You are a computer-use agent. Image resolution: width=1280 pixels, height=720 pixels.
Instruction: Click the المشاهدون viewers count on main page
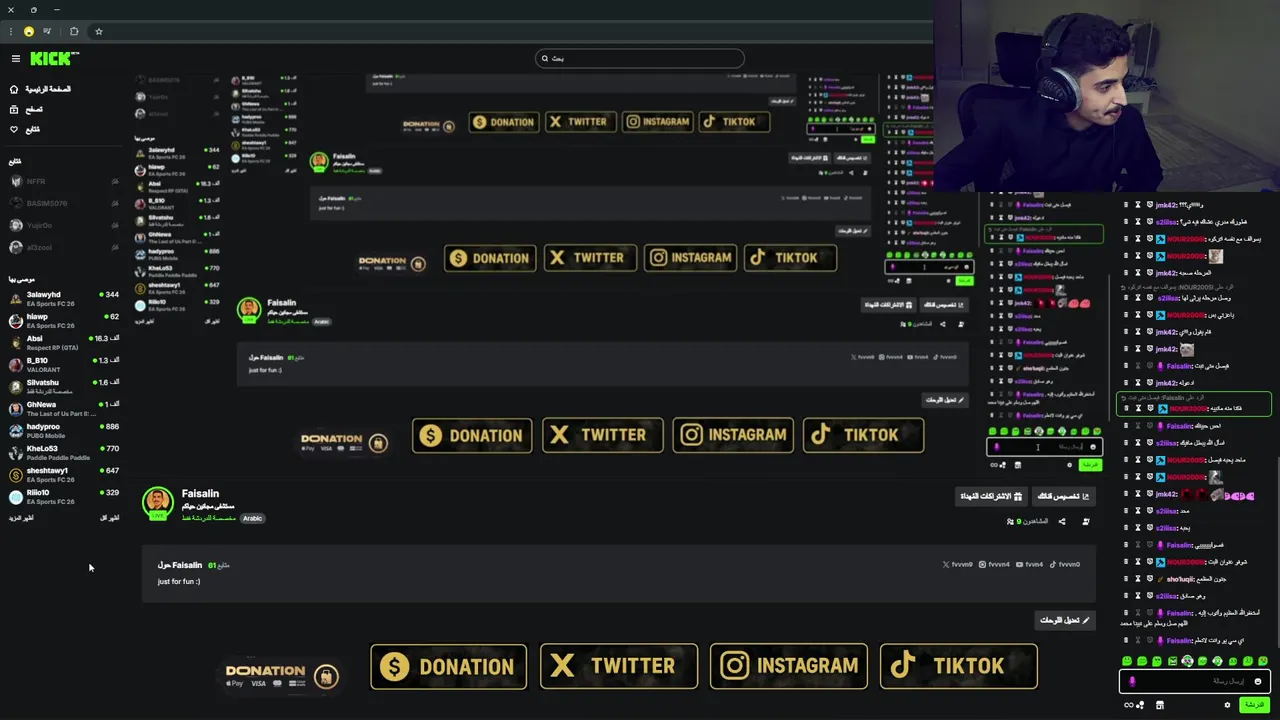click(x=1027, y=521)
